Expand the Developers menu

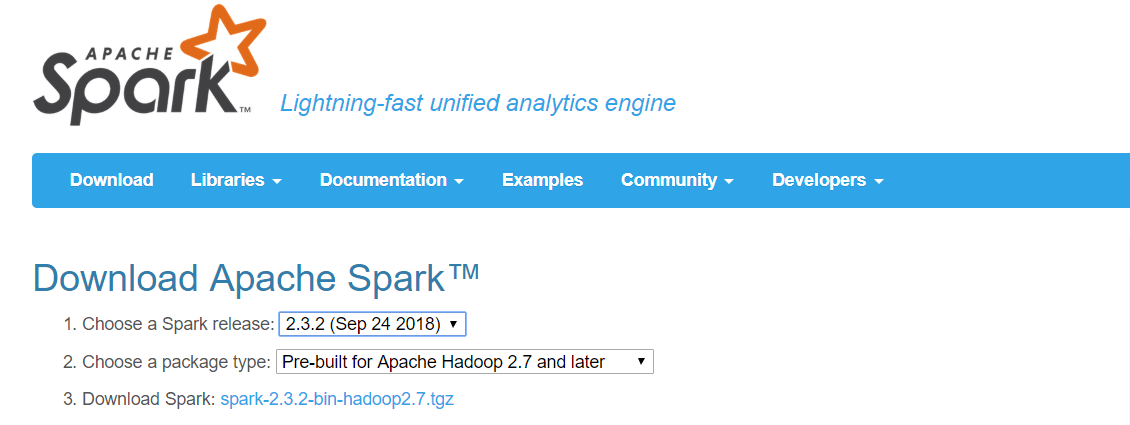tap(827, 180)
